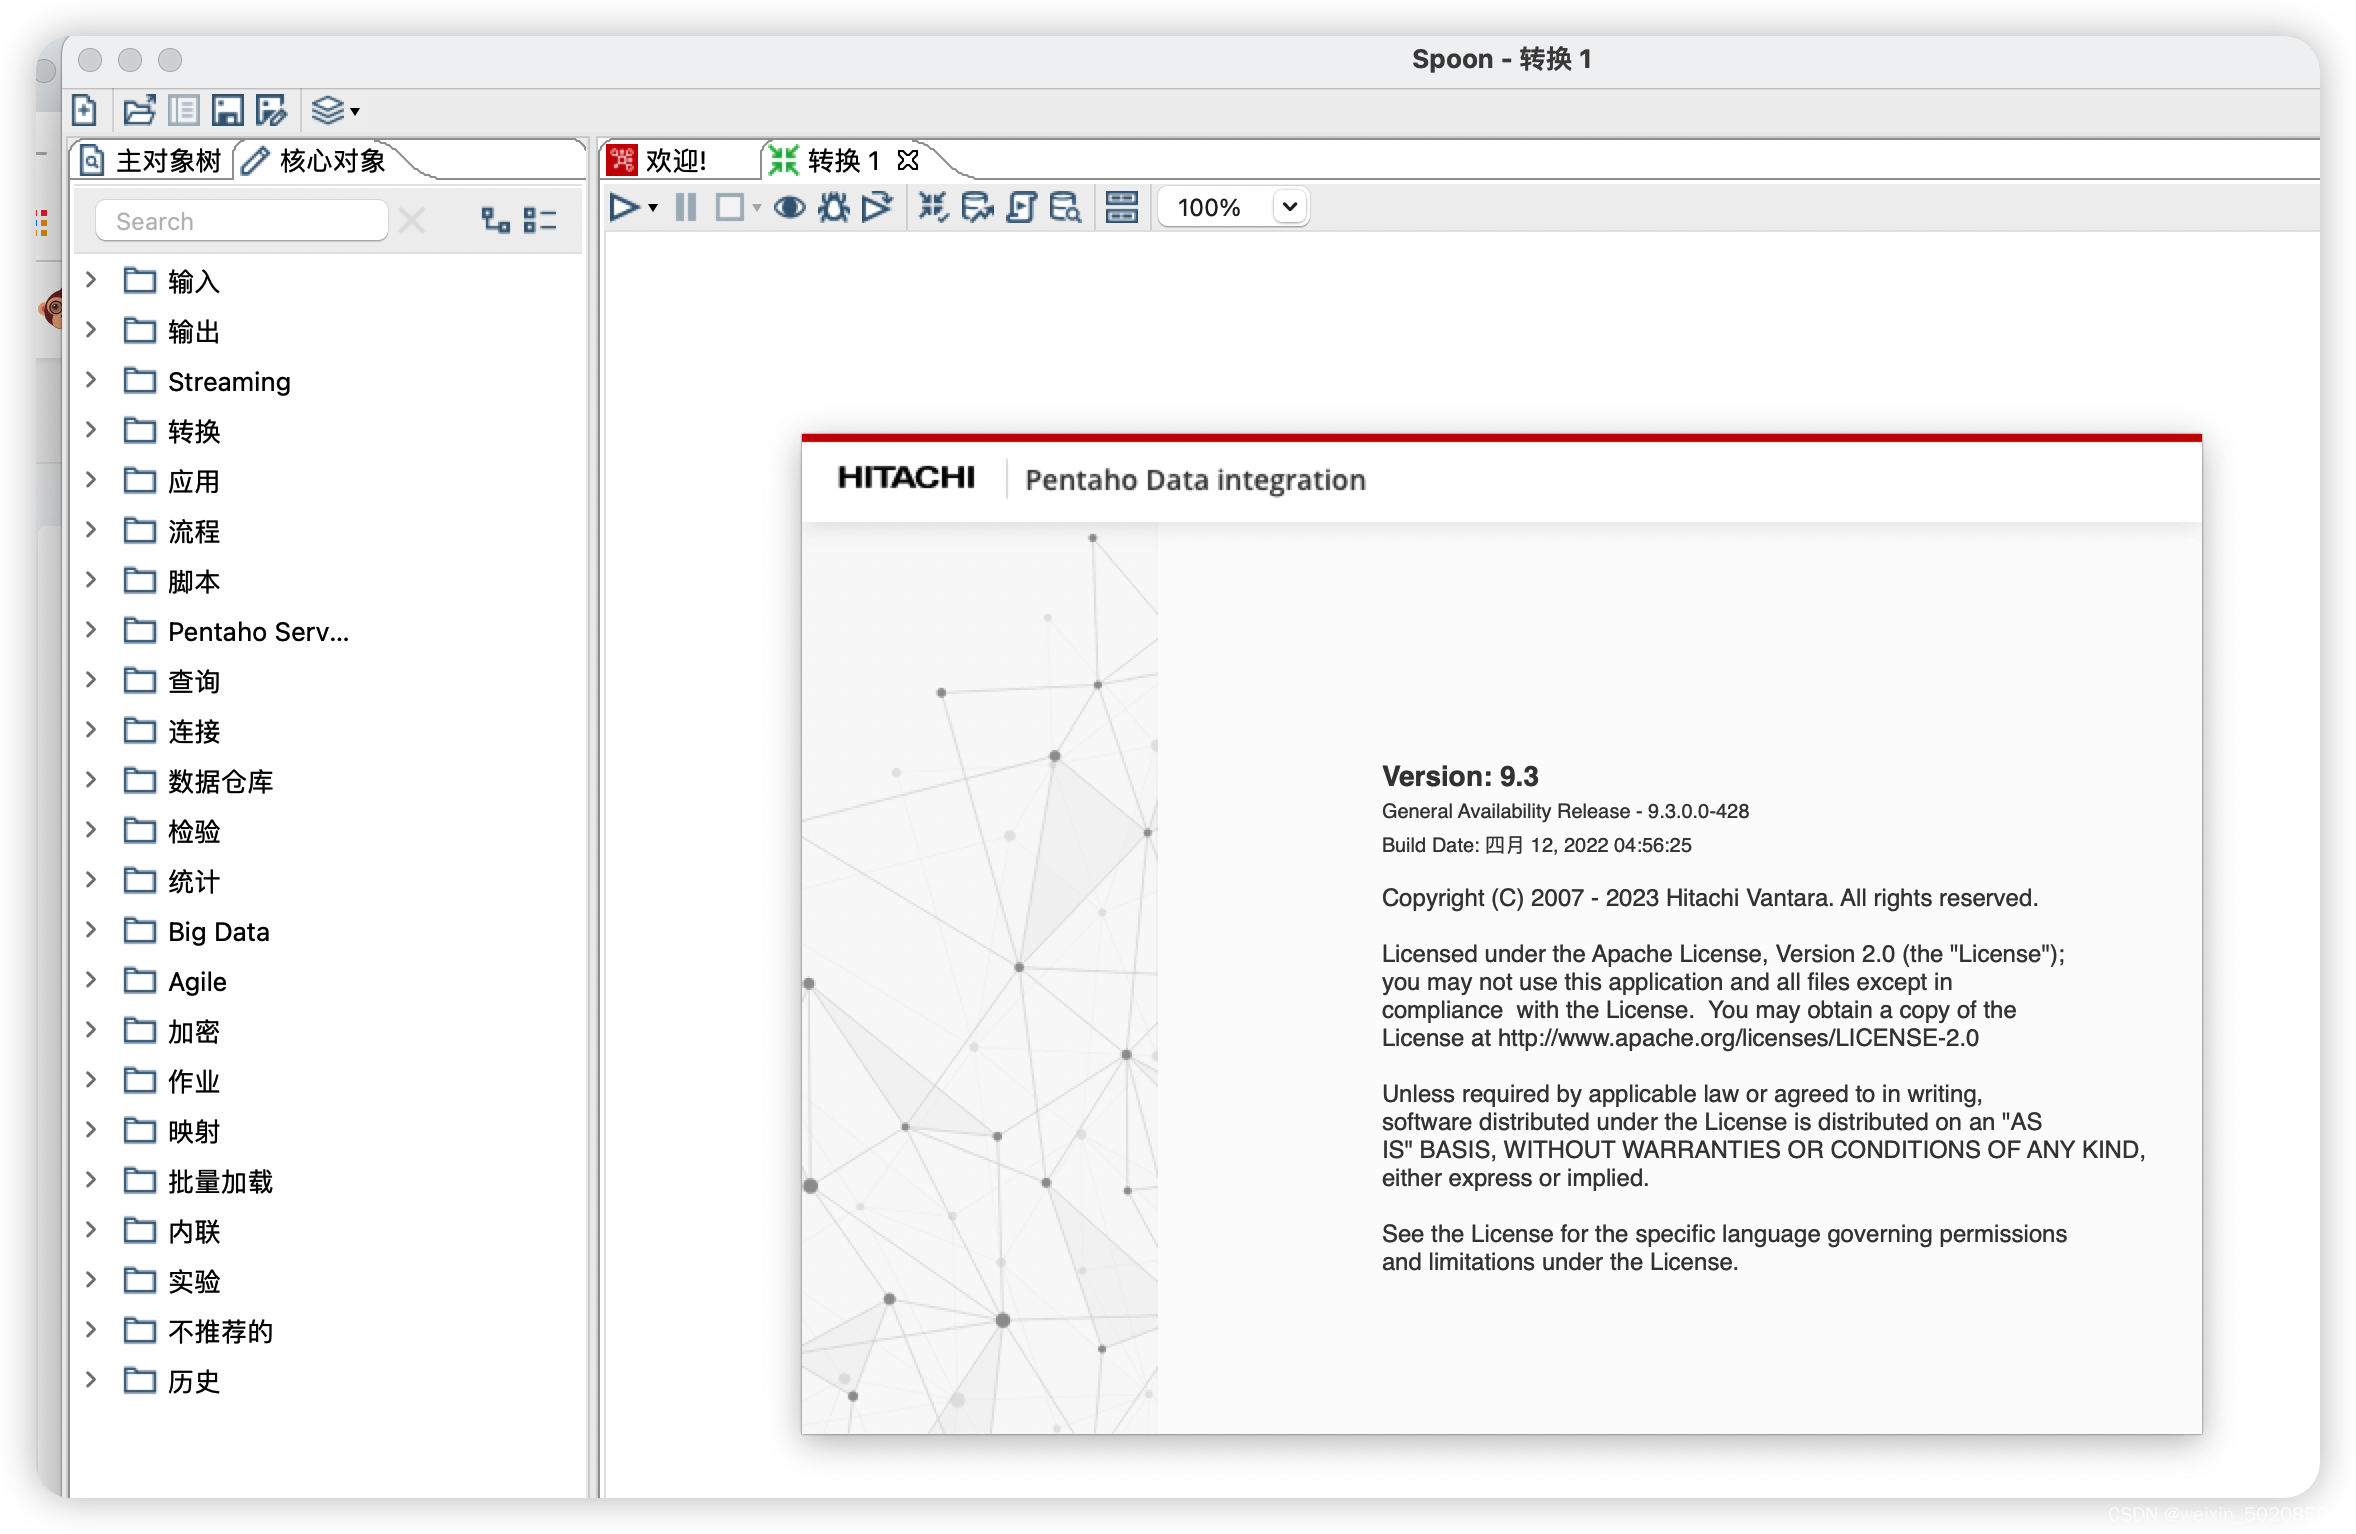Switch panel to list view layout

540,220
